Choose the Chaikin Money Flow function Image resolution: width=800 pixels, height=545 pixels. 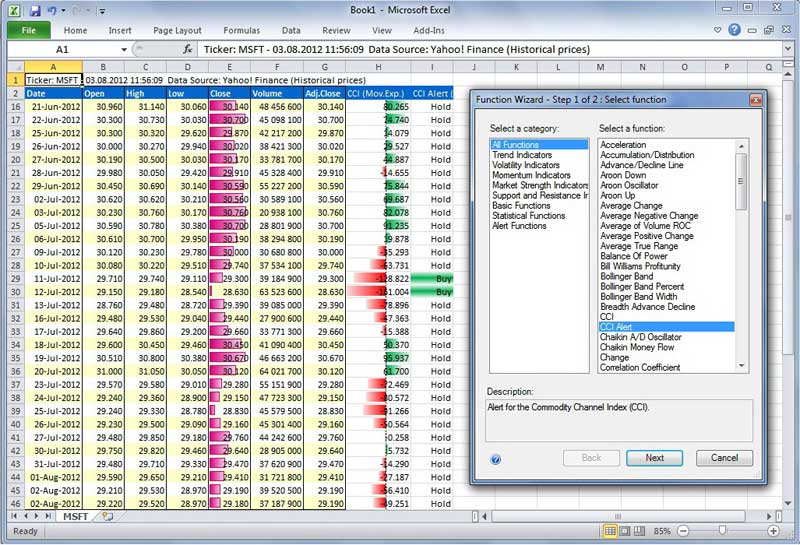click(x=637, y=347)
